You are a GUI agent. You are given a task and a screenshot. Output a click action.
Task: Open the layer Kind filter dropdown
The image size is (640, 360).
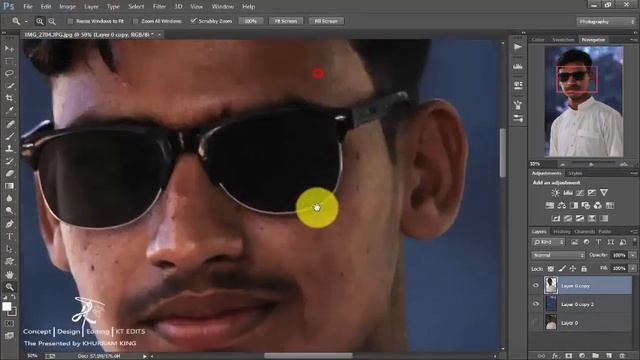tap(548, 242)
